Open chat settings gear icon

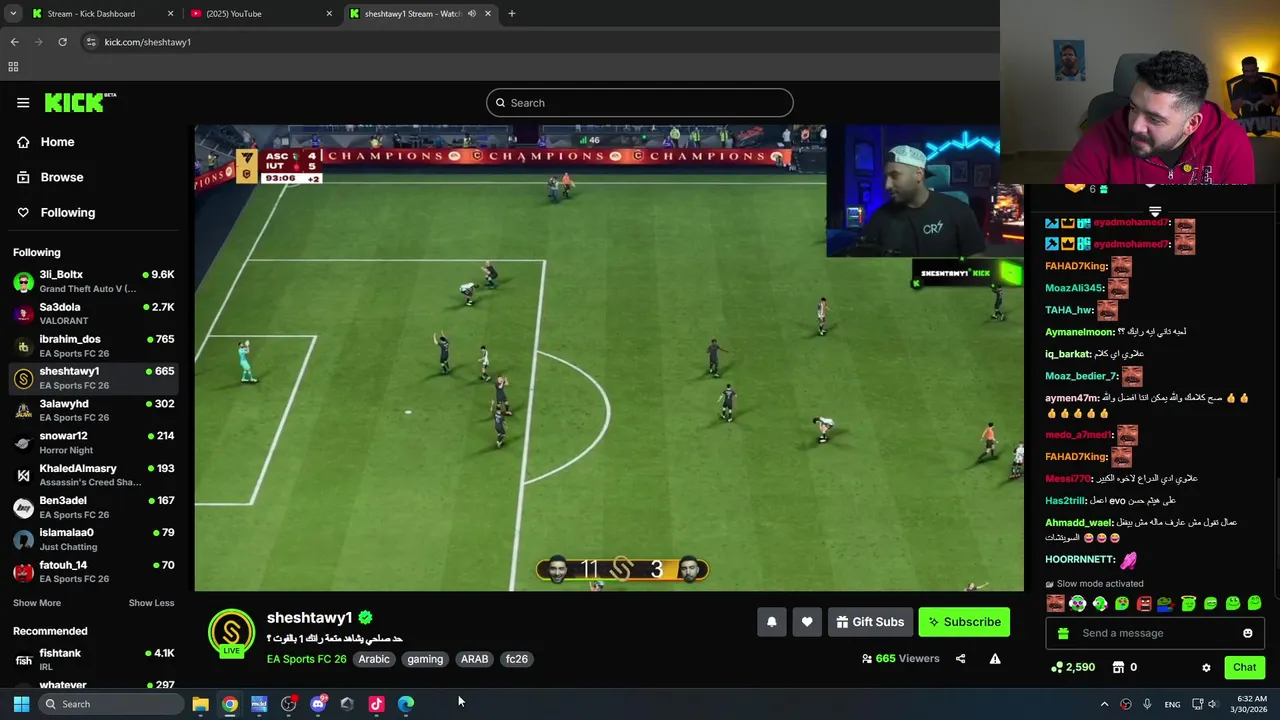click(1206, 667)
